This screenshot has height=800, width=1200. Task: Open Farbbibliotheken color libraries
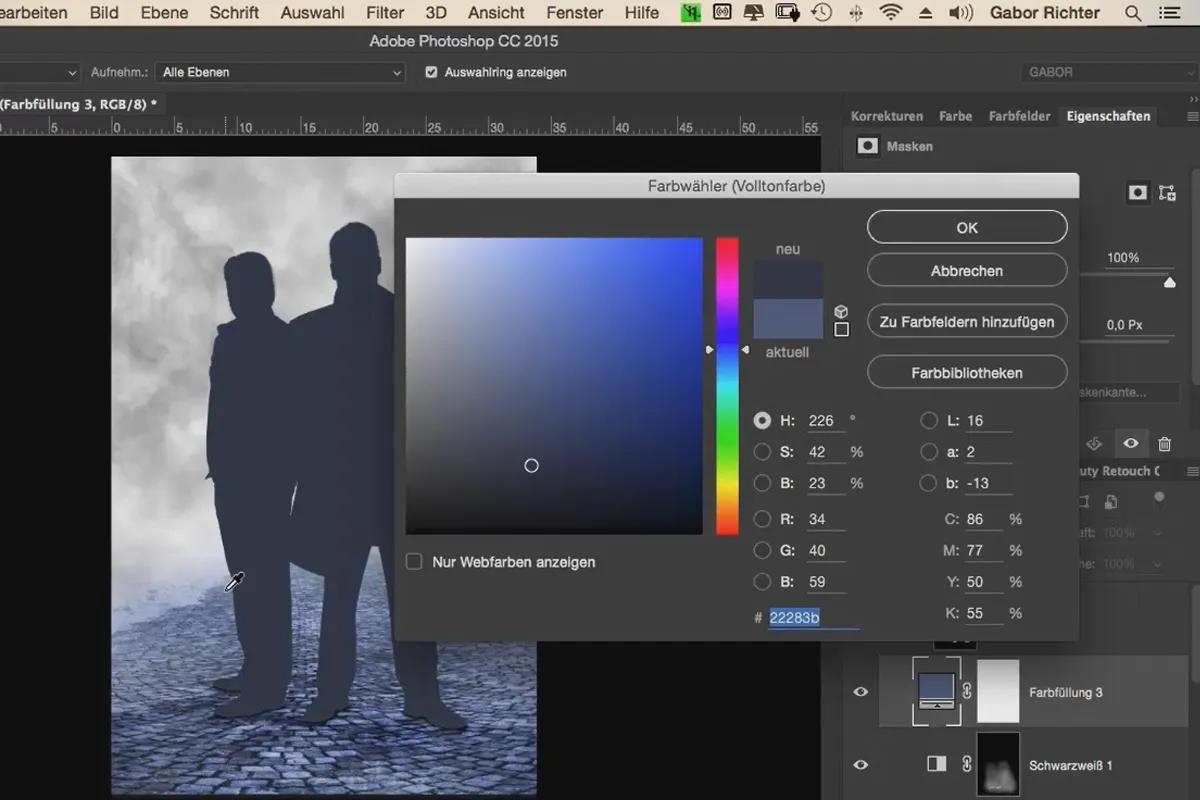[967, 373]
